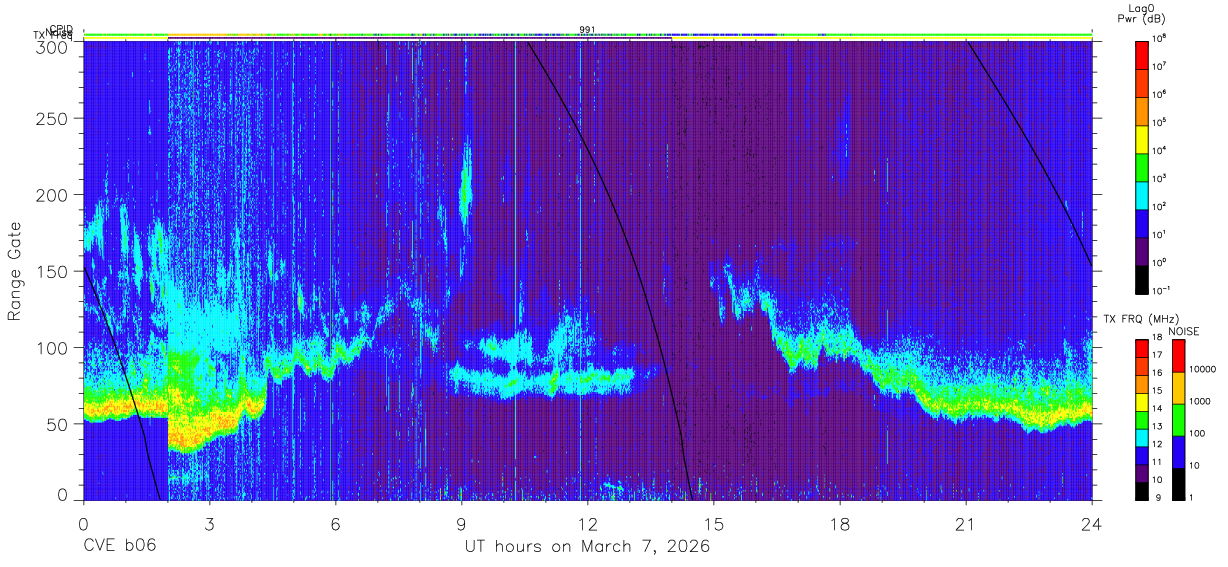Click the cyan segment of the TX FRQ colorbar

(x=1142, y=437)
